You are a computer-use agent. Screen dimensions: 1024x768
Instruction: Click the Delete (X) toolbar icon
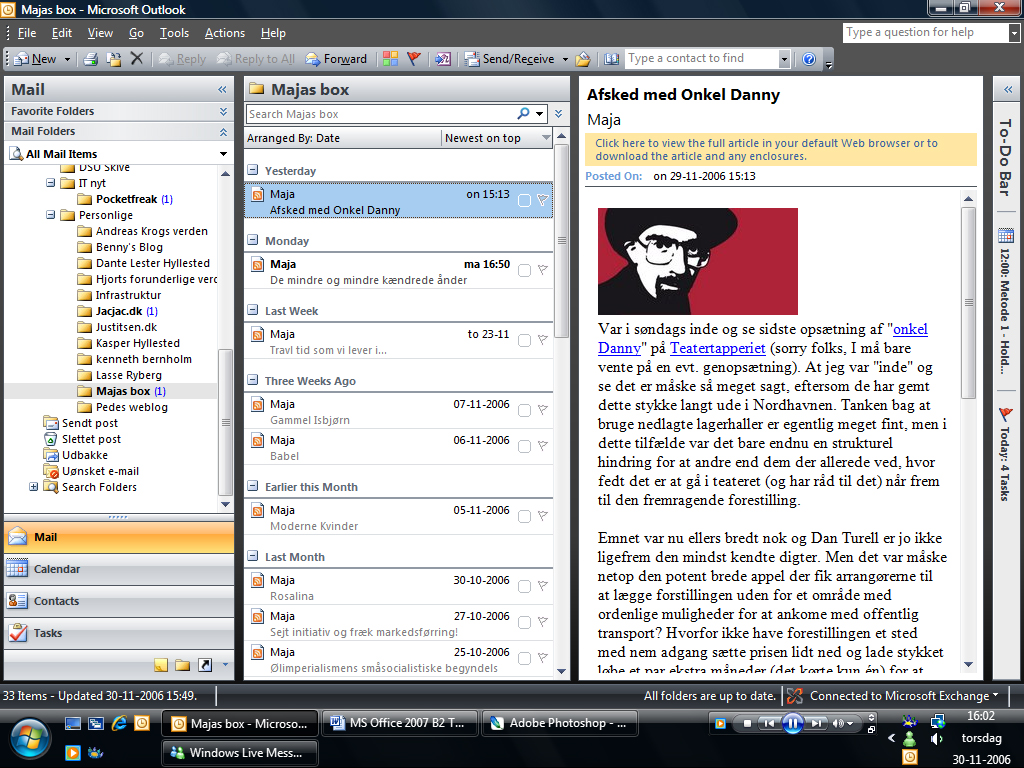[137, 59]
